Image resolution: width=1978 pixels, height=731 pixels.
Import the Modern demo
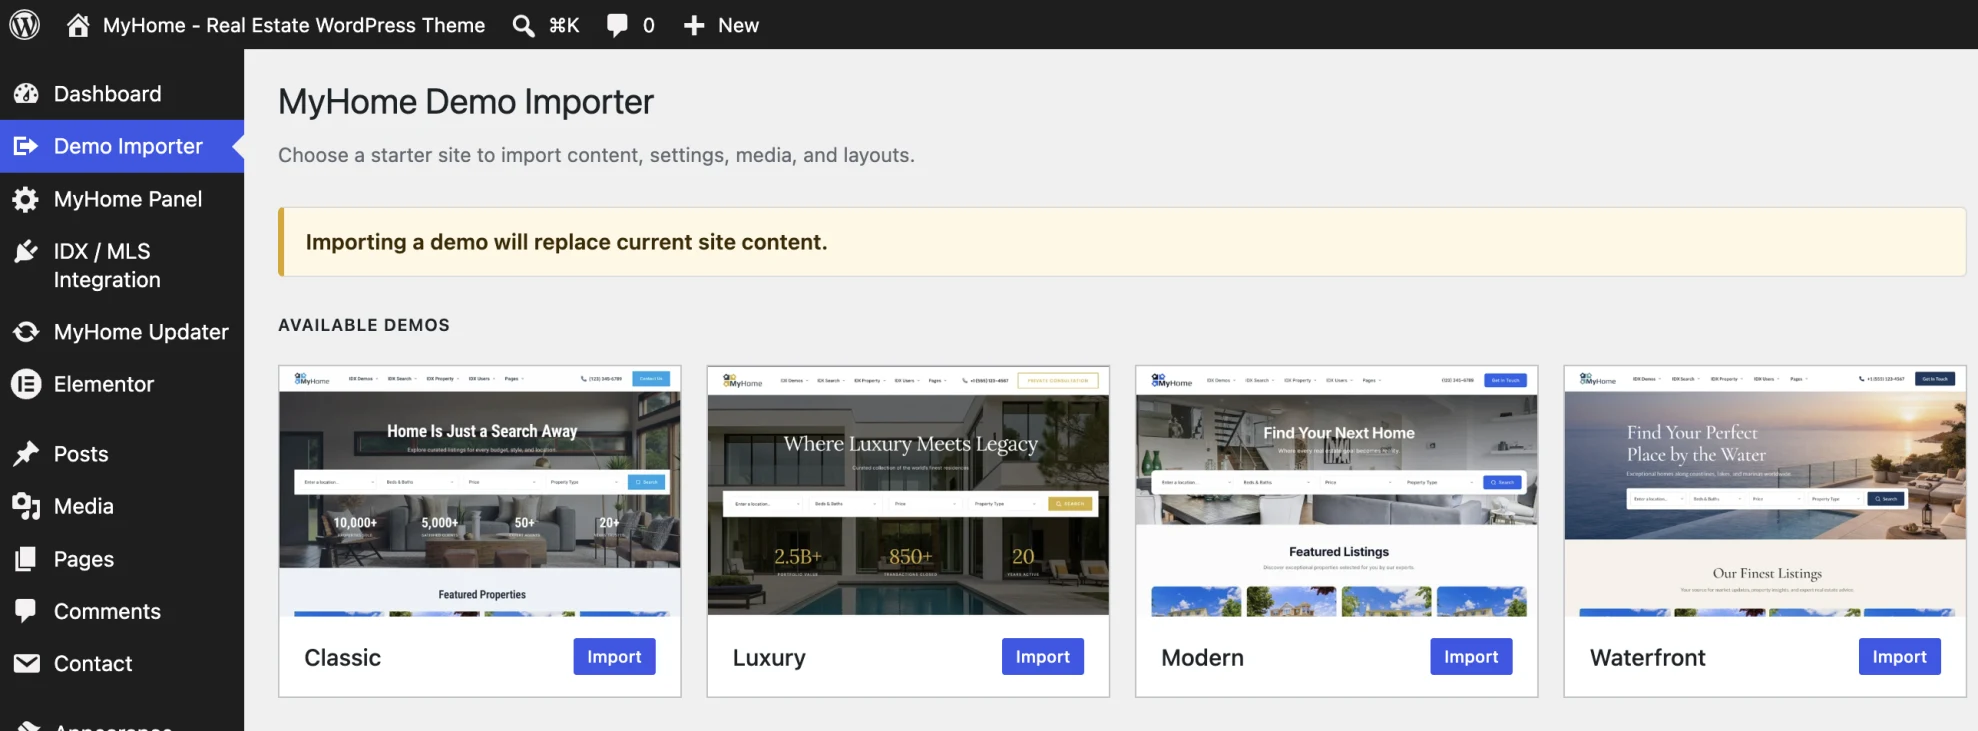[1471, 657]
